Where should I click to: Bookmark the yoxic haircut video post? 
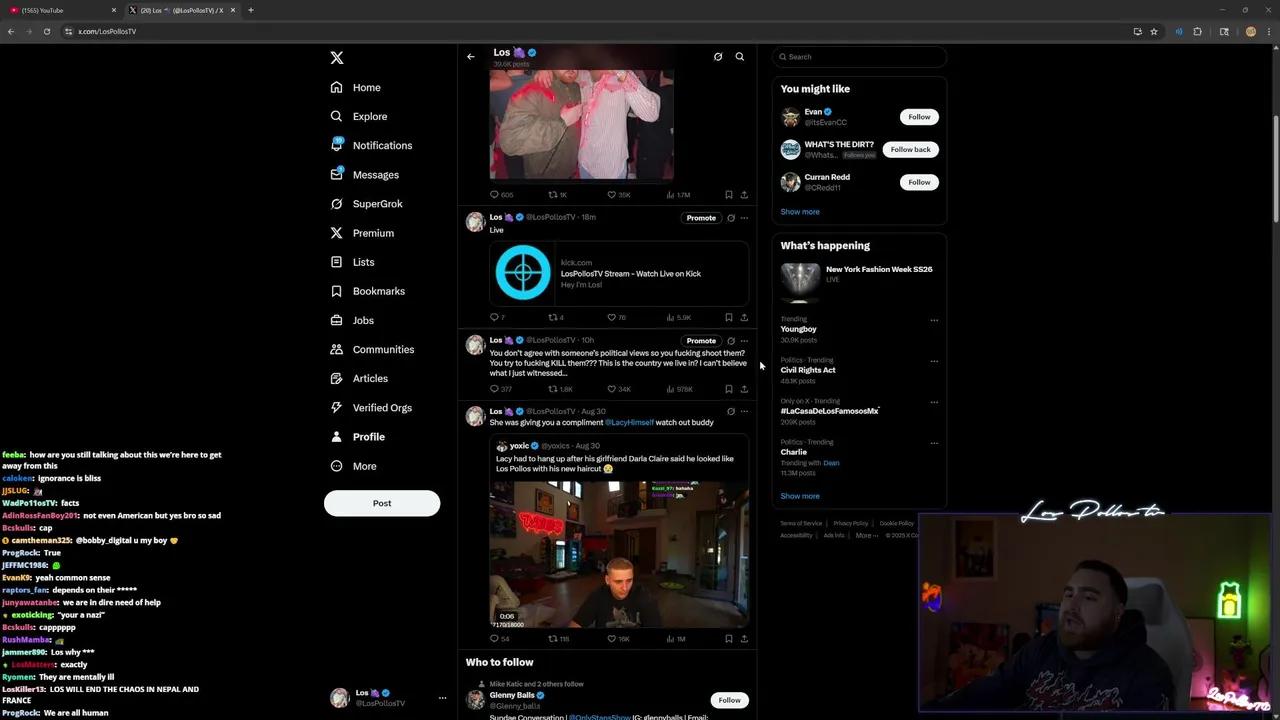pos(729,639)
